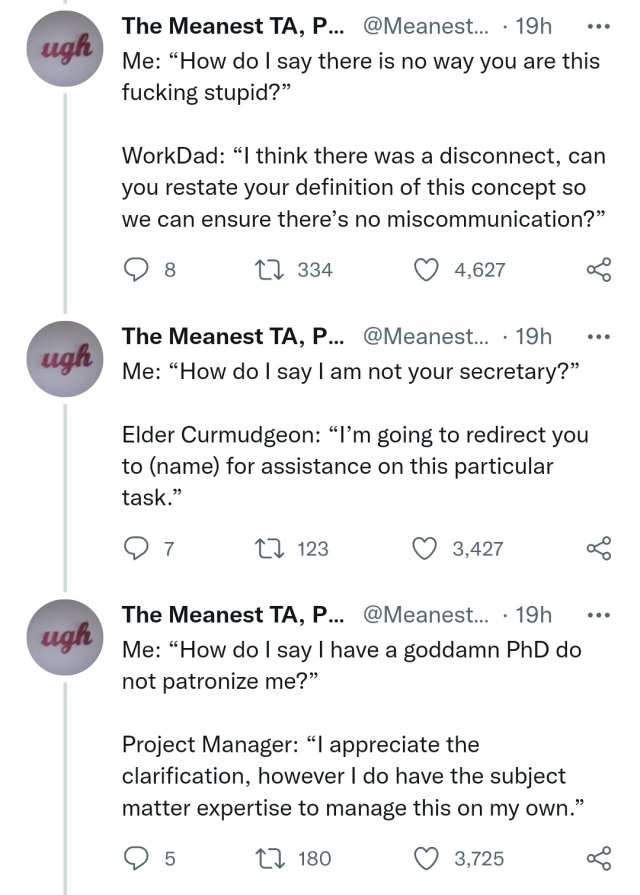The width and height of the screenshot is (640, 895).
Task: Retweet the tweet with 180 retweets
Action: [268, 858]
